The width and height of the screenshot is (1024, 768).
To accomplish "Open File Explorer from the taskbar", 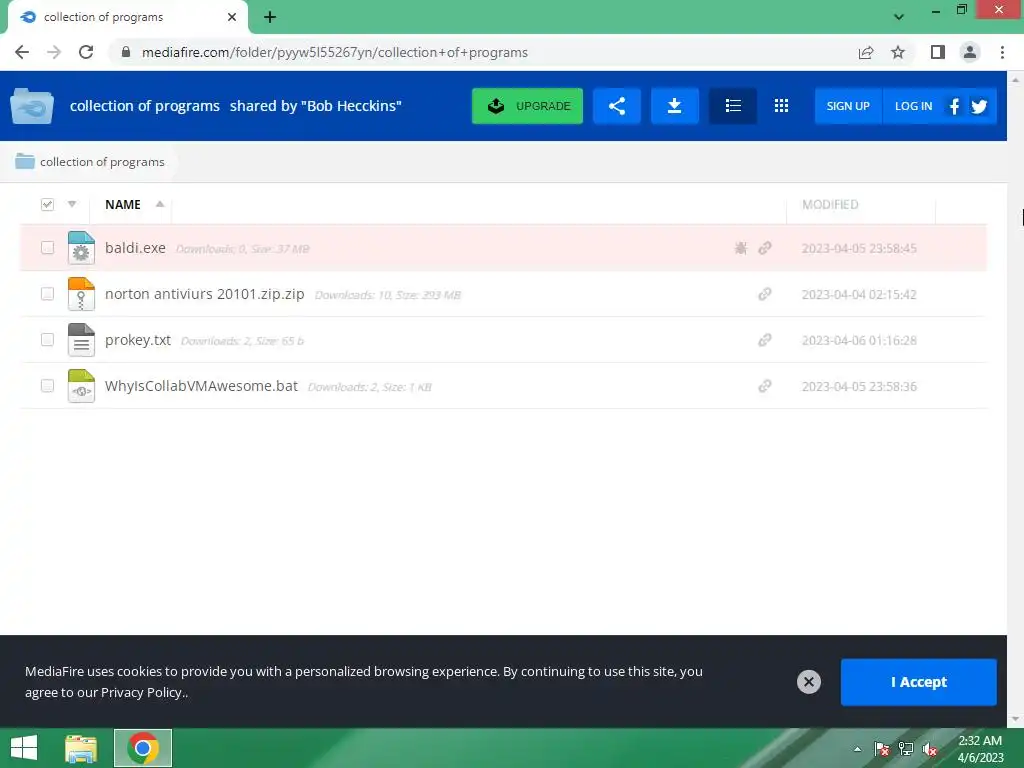I will point(81,748).
